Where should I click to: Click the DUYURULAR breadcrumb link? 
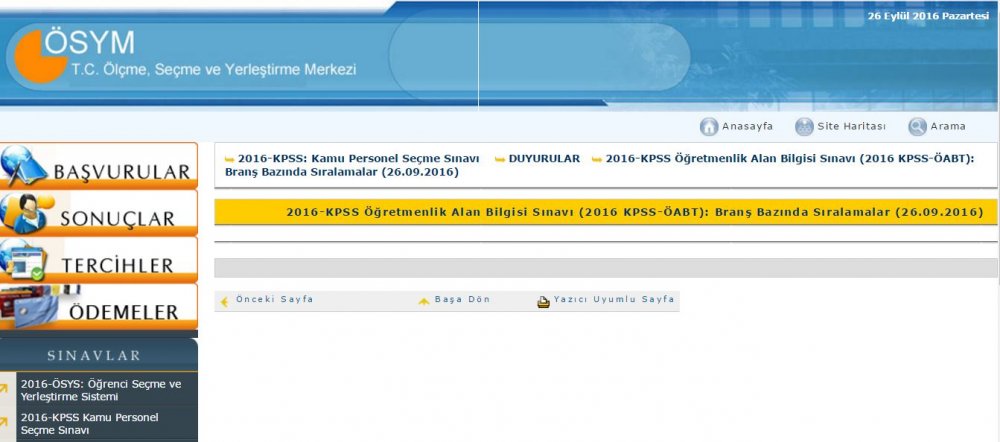[x=544, y=159]
